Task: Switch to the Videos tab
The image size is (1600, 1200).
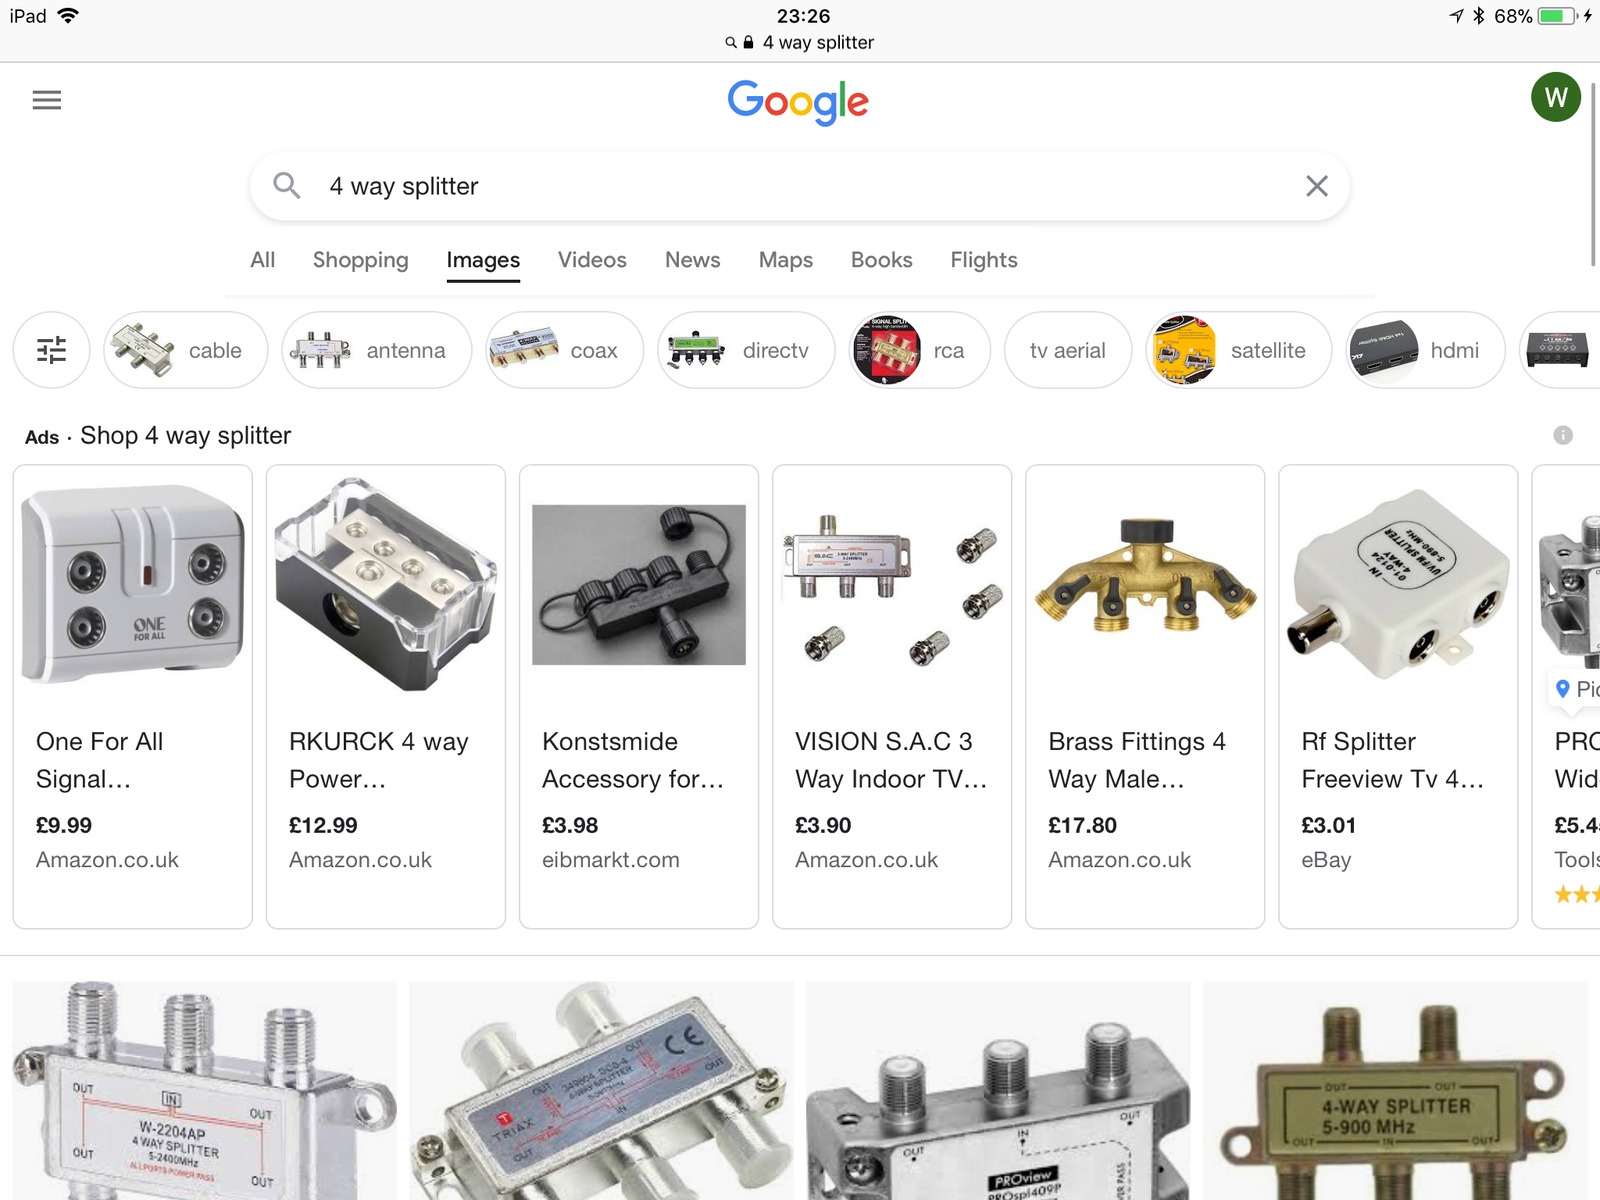Action: [x=592, y=260]
